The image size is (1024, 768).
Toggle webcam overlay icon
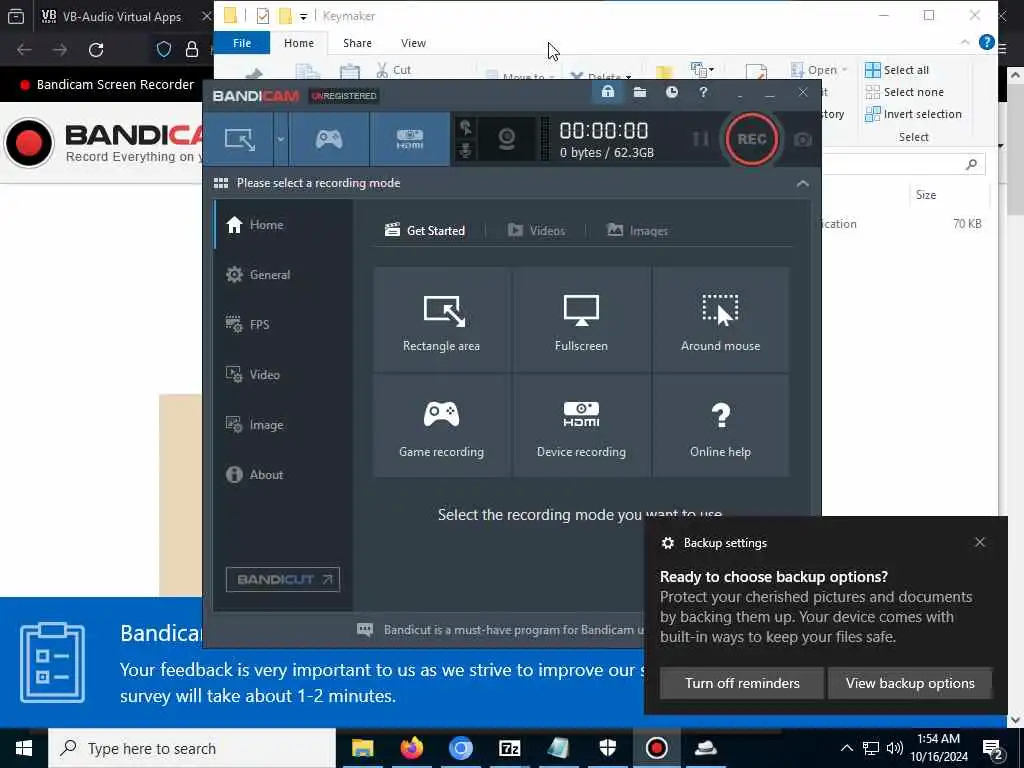click(x=507, y=139)
